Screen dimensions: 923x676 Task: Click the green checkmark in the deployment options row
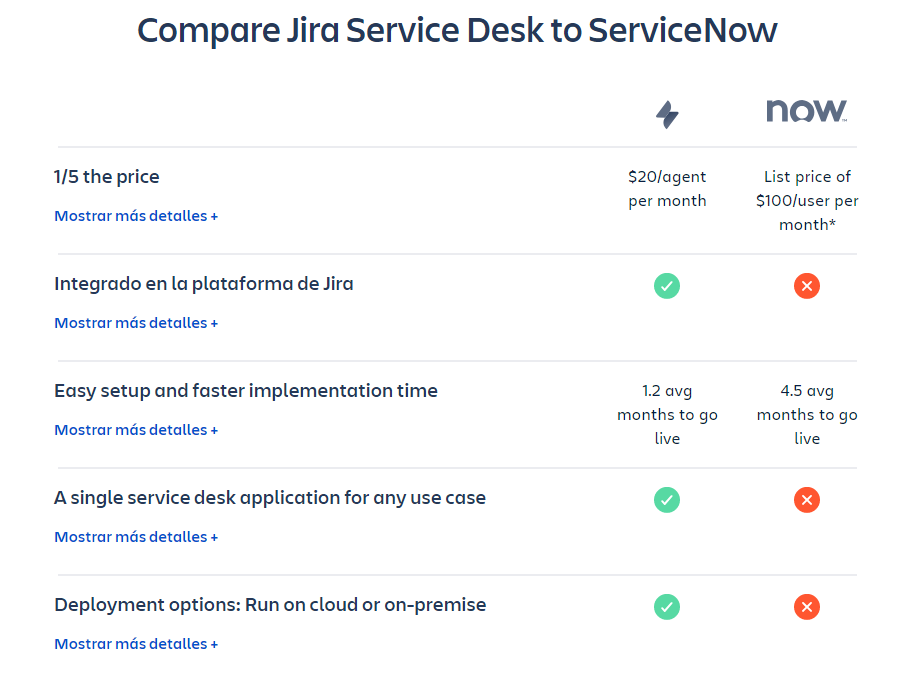click(x=666, y=607)
